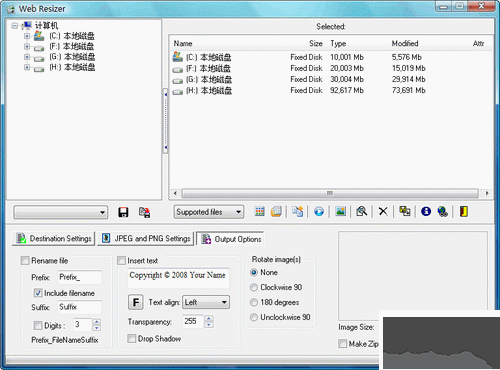500x370 pixels.
Task: Open the JPEG and PNG Settings tab
Action: coord(146,239)
